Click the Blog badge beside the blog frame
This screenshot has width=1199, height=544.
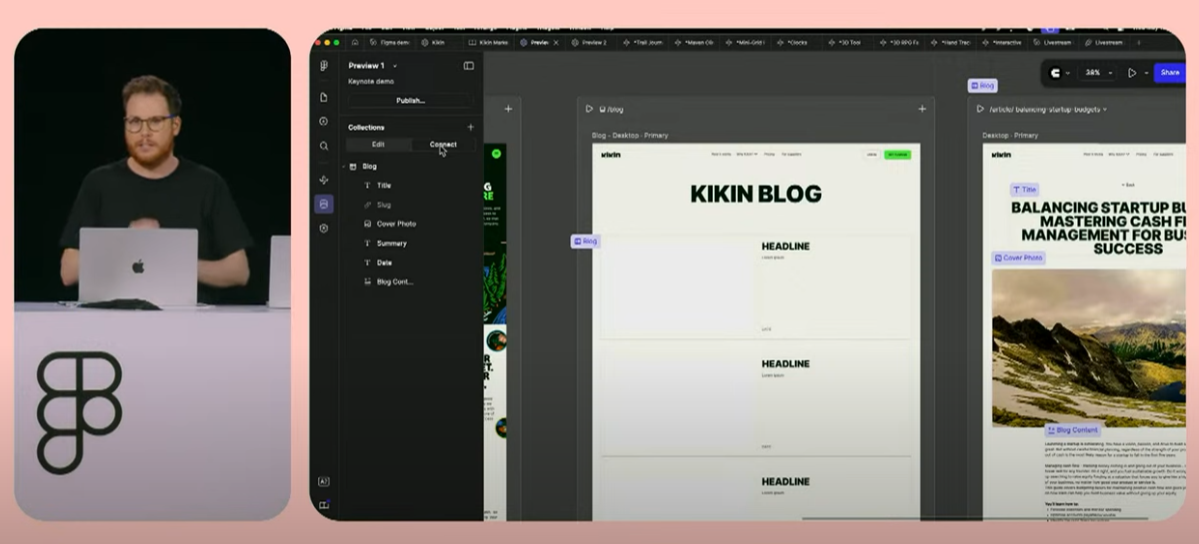pyautogui.click(x=585, y=241)
